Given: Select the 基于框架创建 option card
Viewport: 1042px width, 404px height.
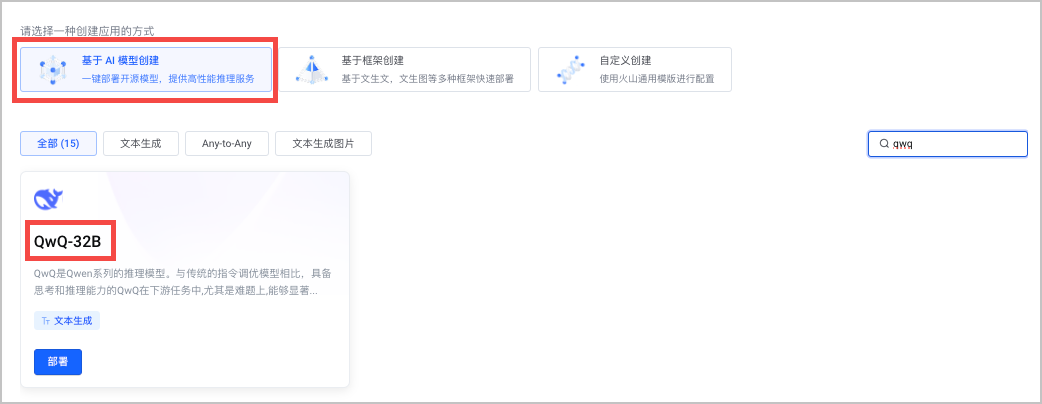Looking at the screenshot, I should 404,69.
